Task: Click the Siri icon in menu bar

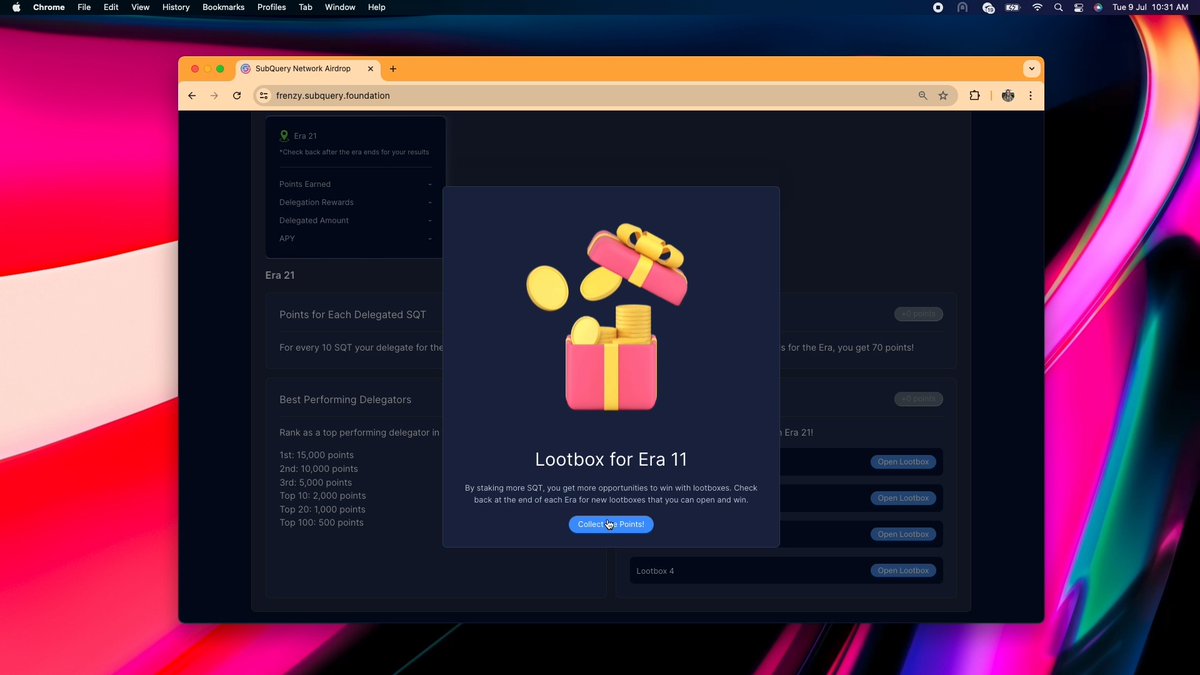Action: pyautogui.click(x=1098, y=7)
